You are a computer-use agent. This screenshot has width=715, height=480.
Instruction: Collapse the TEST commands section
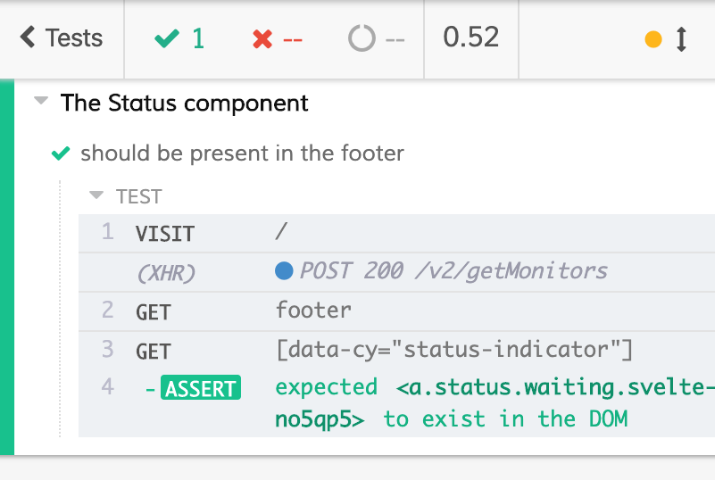click(x=97, y=196)
